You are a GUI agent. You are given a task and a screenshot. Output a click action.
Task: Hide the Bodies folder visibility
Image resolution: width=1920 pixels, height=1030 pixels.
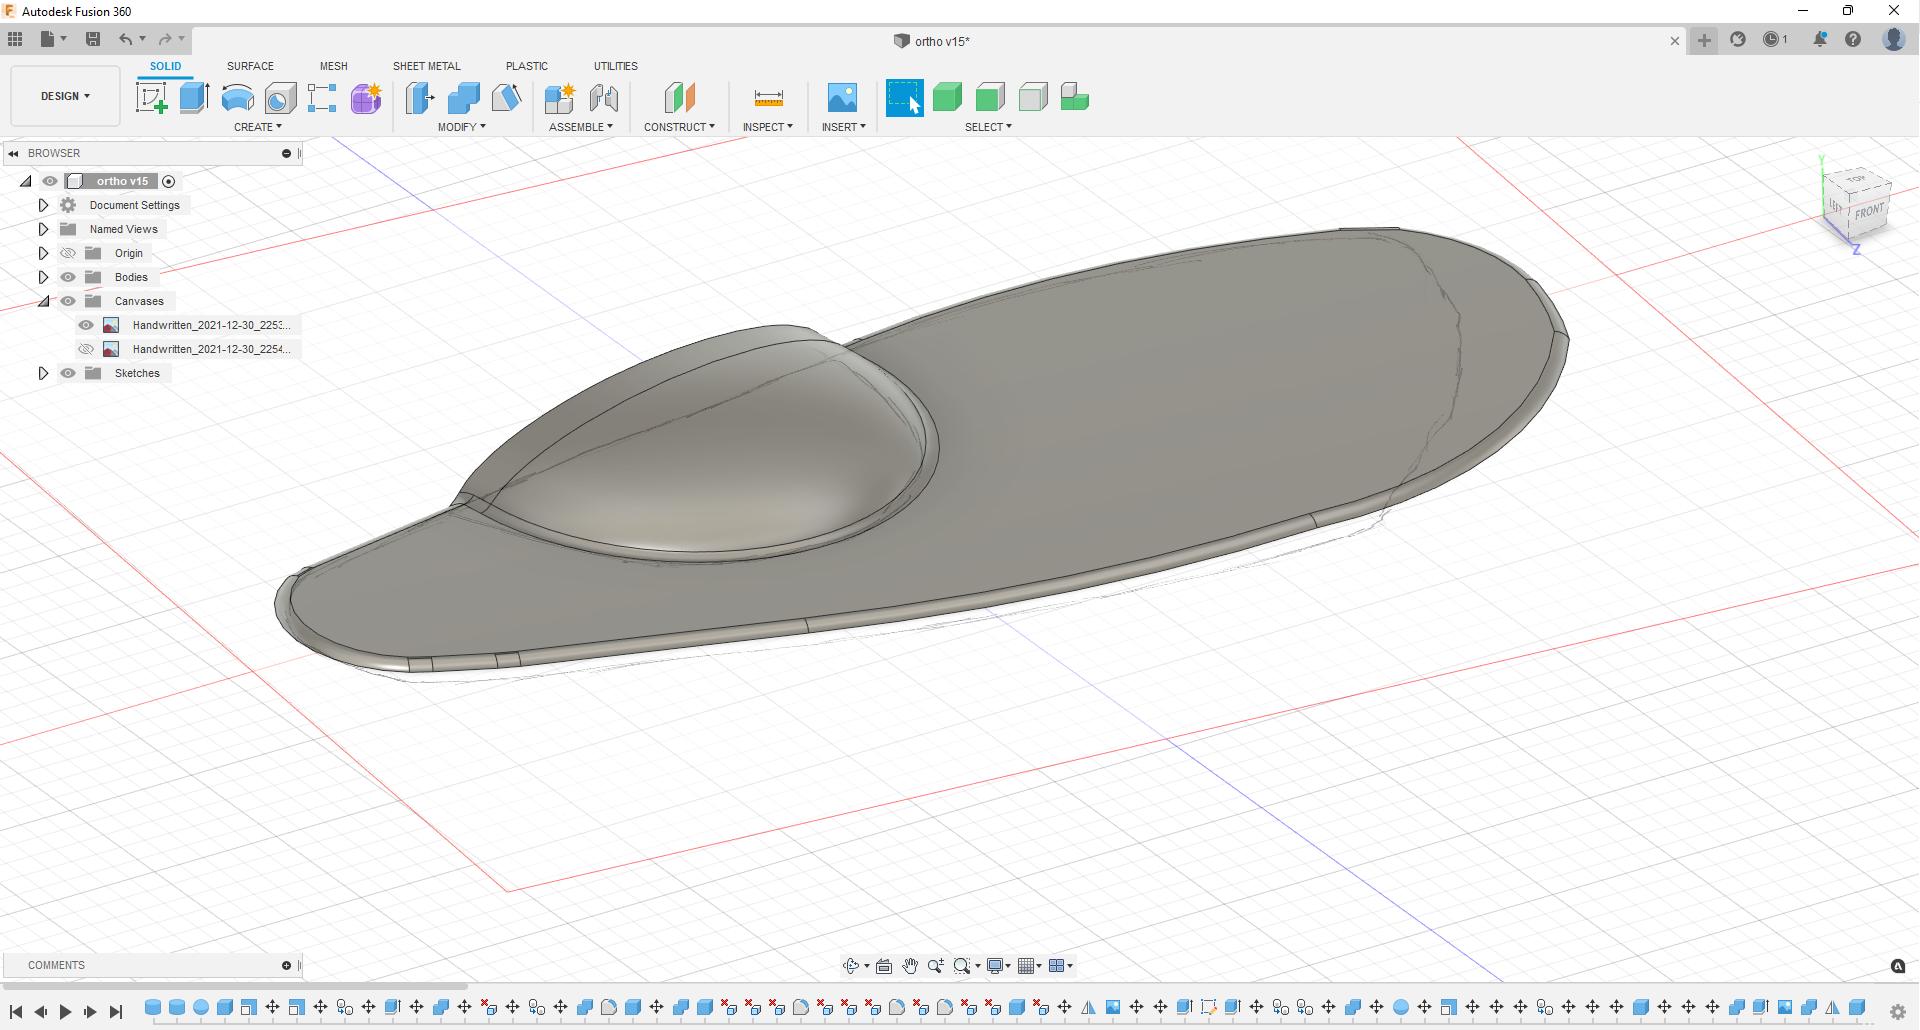point(68,277)
